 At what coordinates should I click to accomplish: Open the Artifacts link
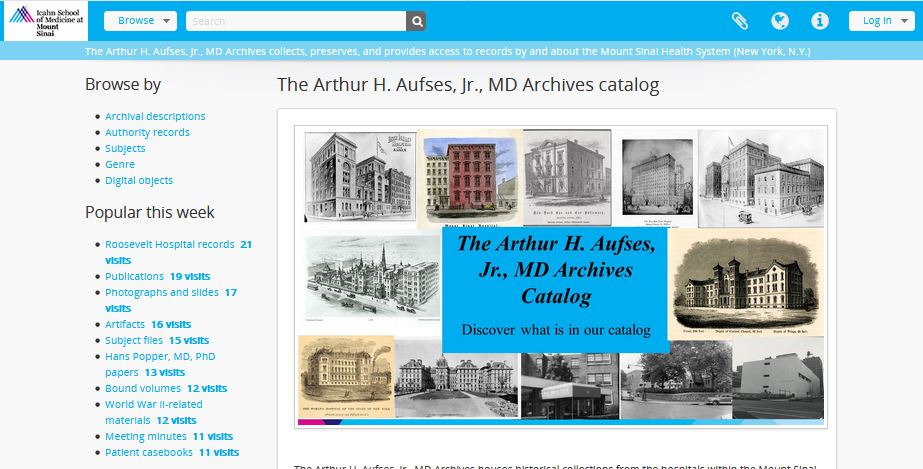coord(125,324)
